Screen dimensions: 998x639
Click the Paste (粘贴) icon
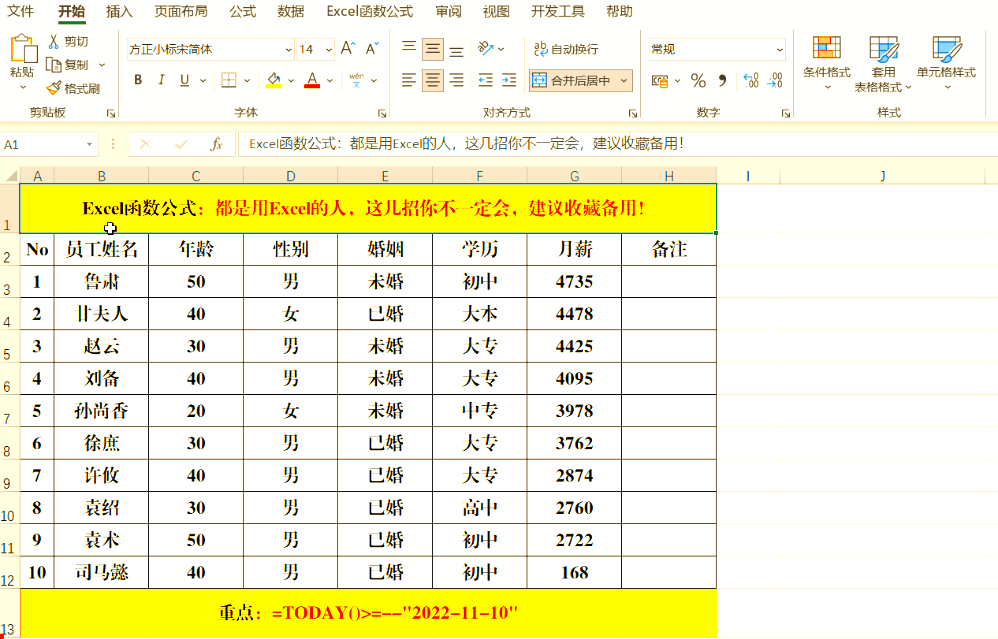click(x=23, y=50)
